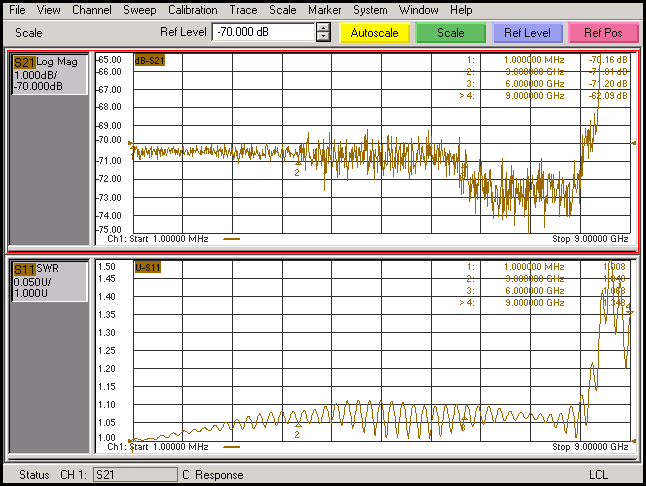Viewport: 646px width, 486px height.
Task: Decrease Ref Level with down arrow
Action: coord(323,37)
